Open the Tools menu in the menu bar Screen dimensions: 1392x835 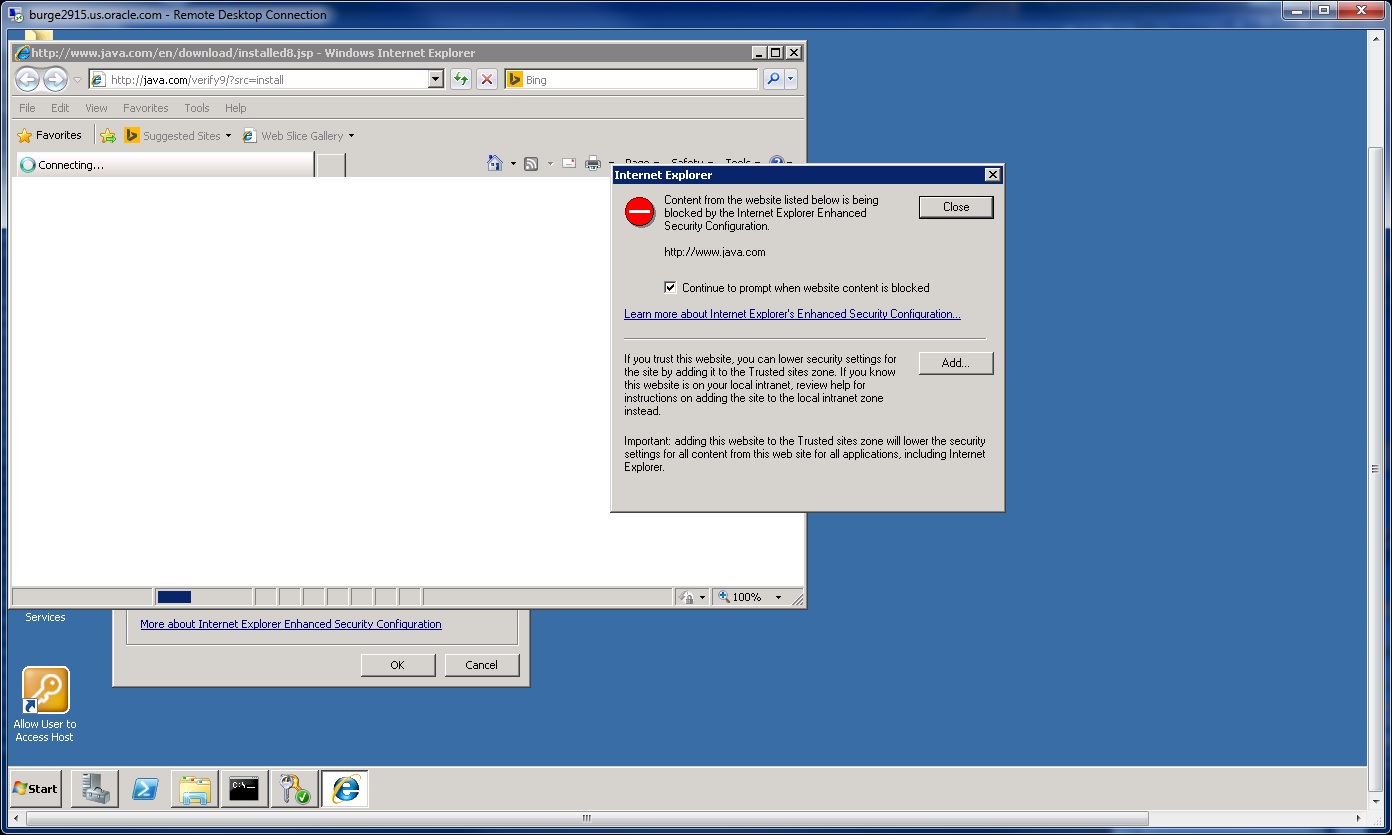pos(196,108)
